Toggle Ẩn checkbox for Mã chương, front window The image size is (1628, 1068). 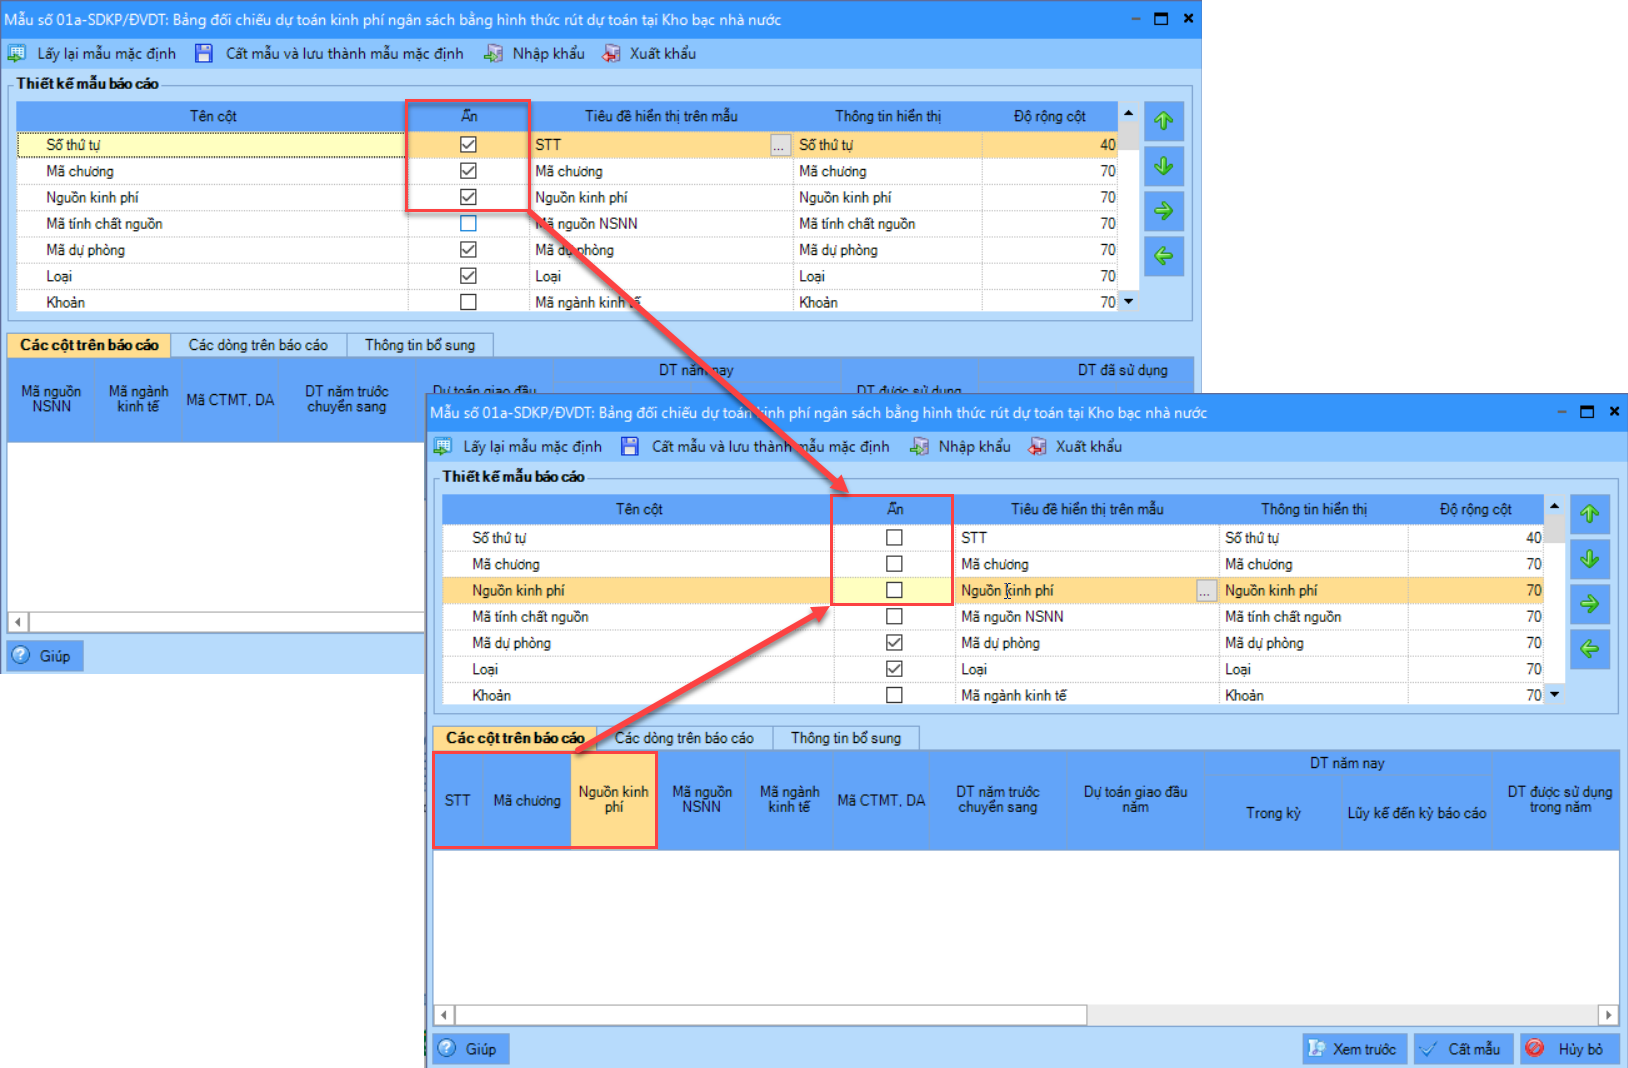coord(894,564)
